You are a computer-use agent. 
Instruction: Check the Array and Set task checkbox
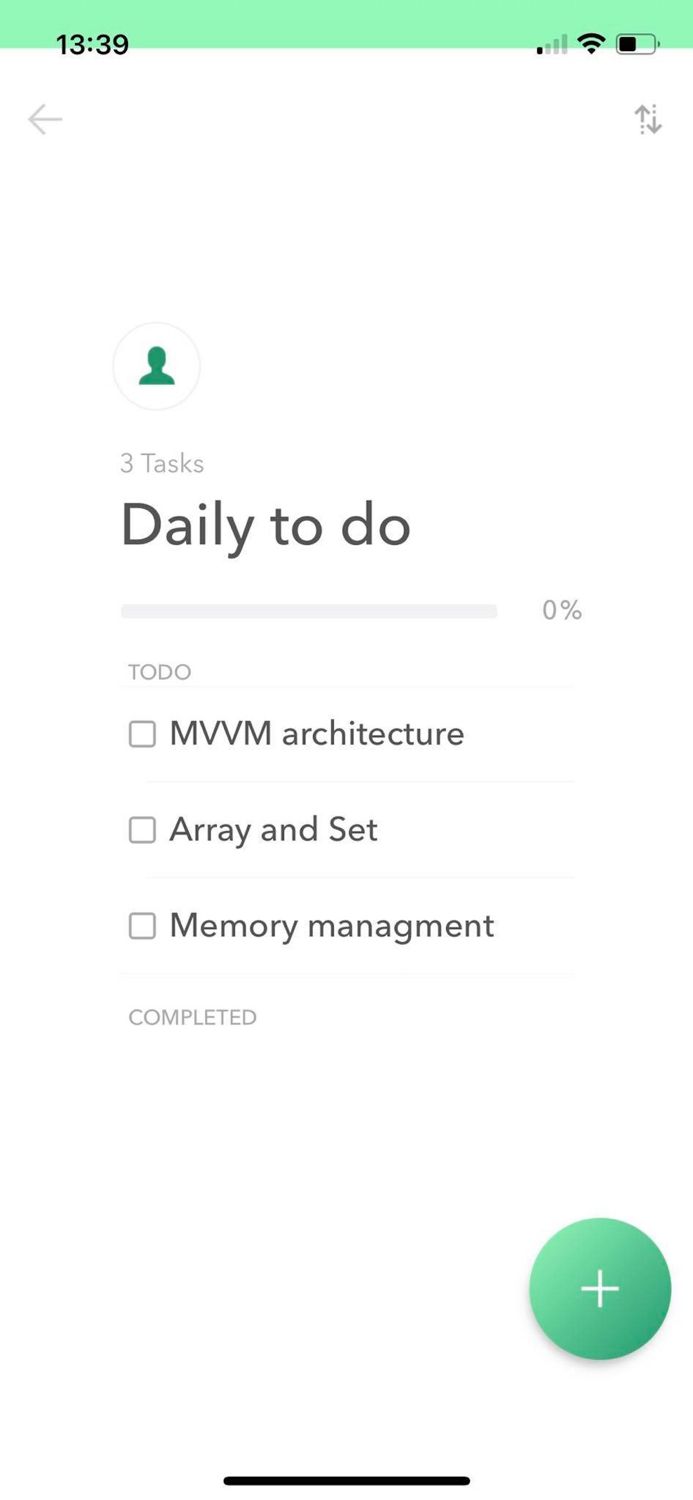(x=141, y=829)
